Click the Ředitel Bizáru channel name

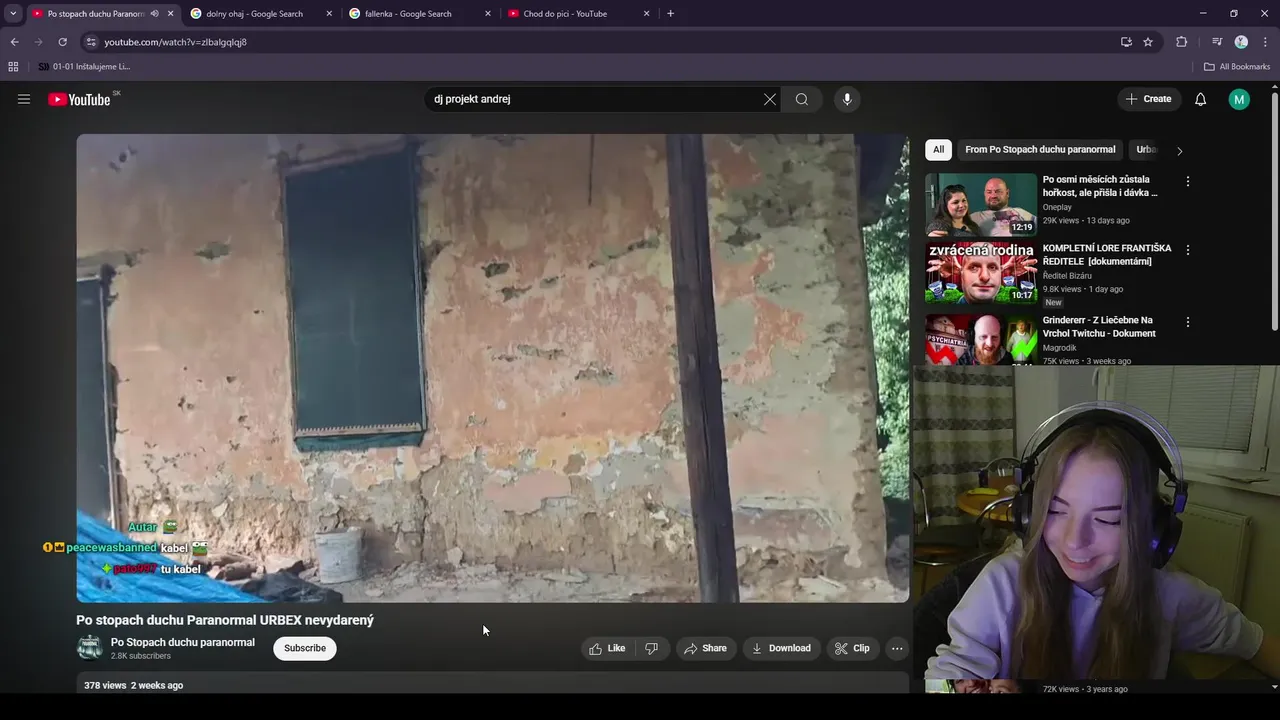[1067, 276]
